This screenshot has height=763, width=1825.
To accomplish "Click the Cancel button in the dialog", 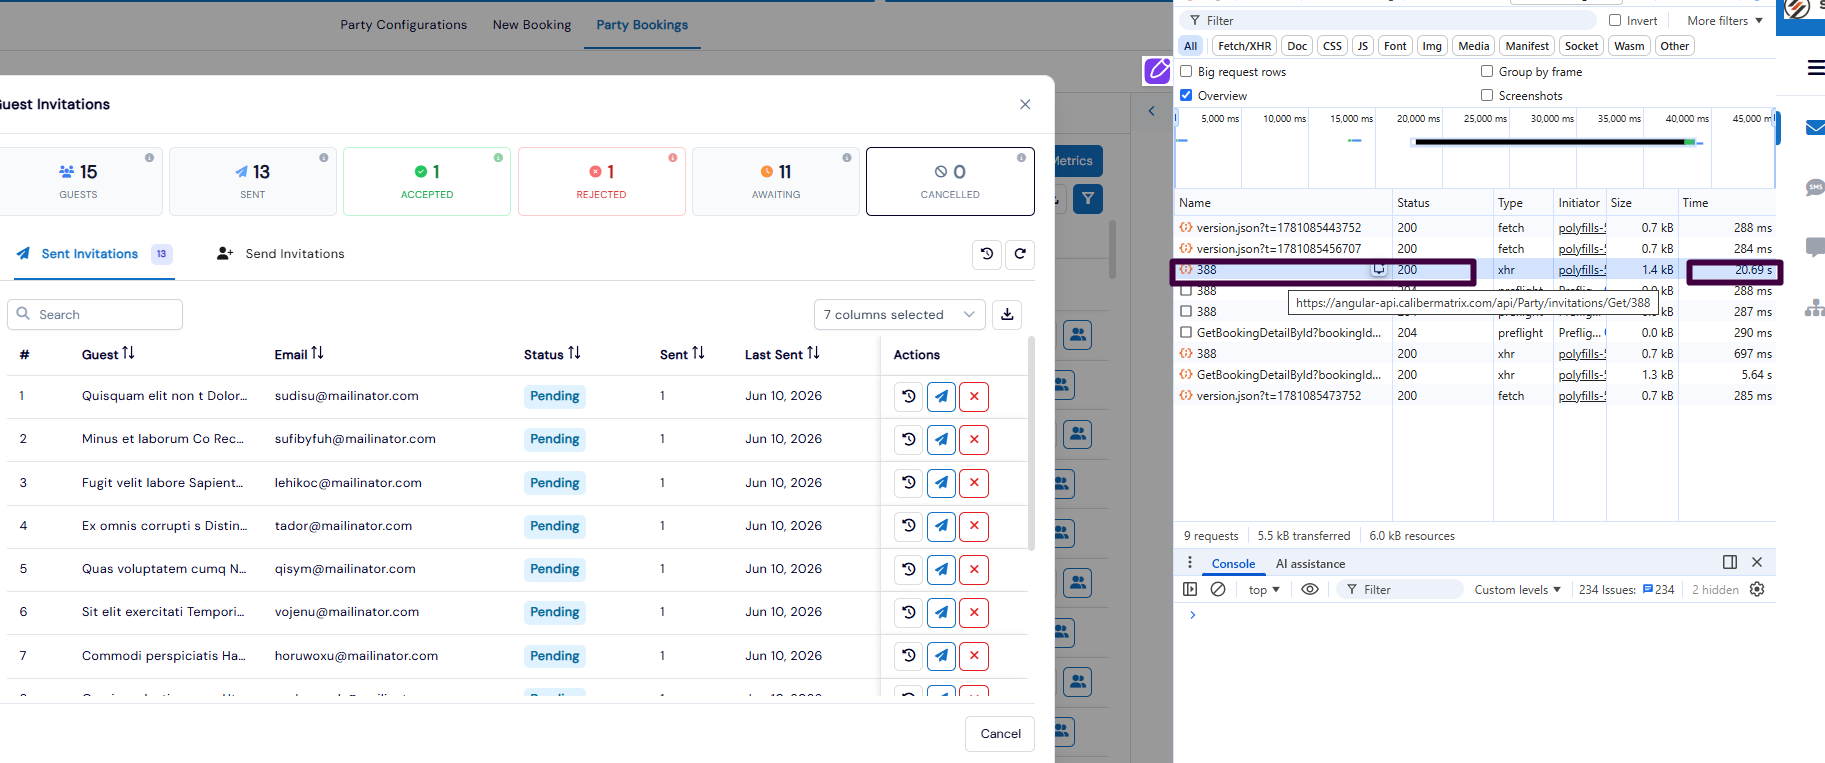I will [x=1000, y=734].
